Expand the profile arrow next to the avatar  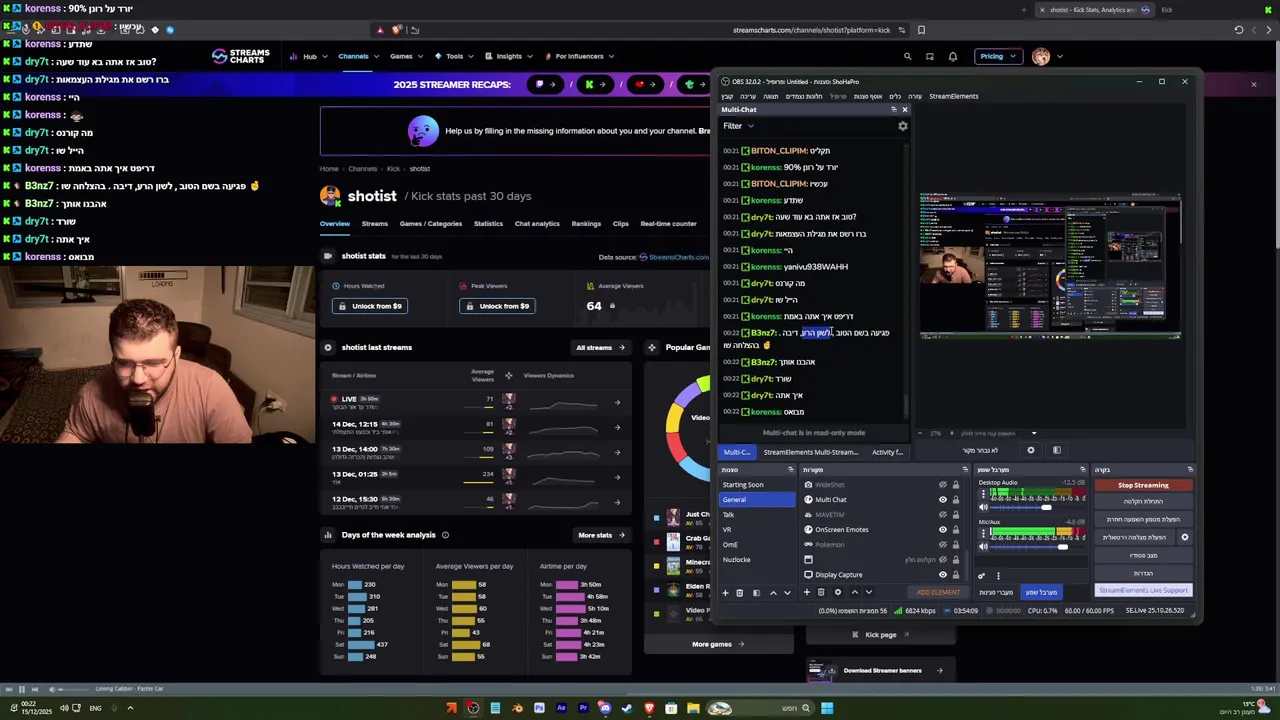tap(1059, 57)
